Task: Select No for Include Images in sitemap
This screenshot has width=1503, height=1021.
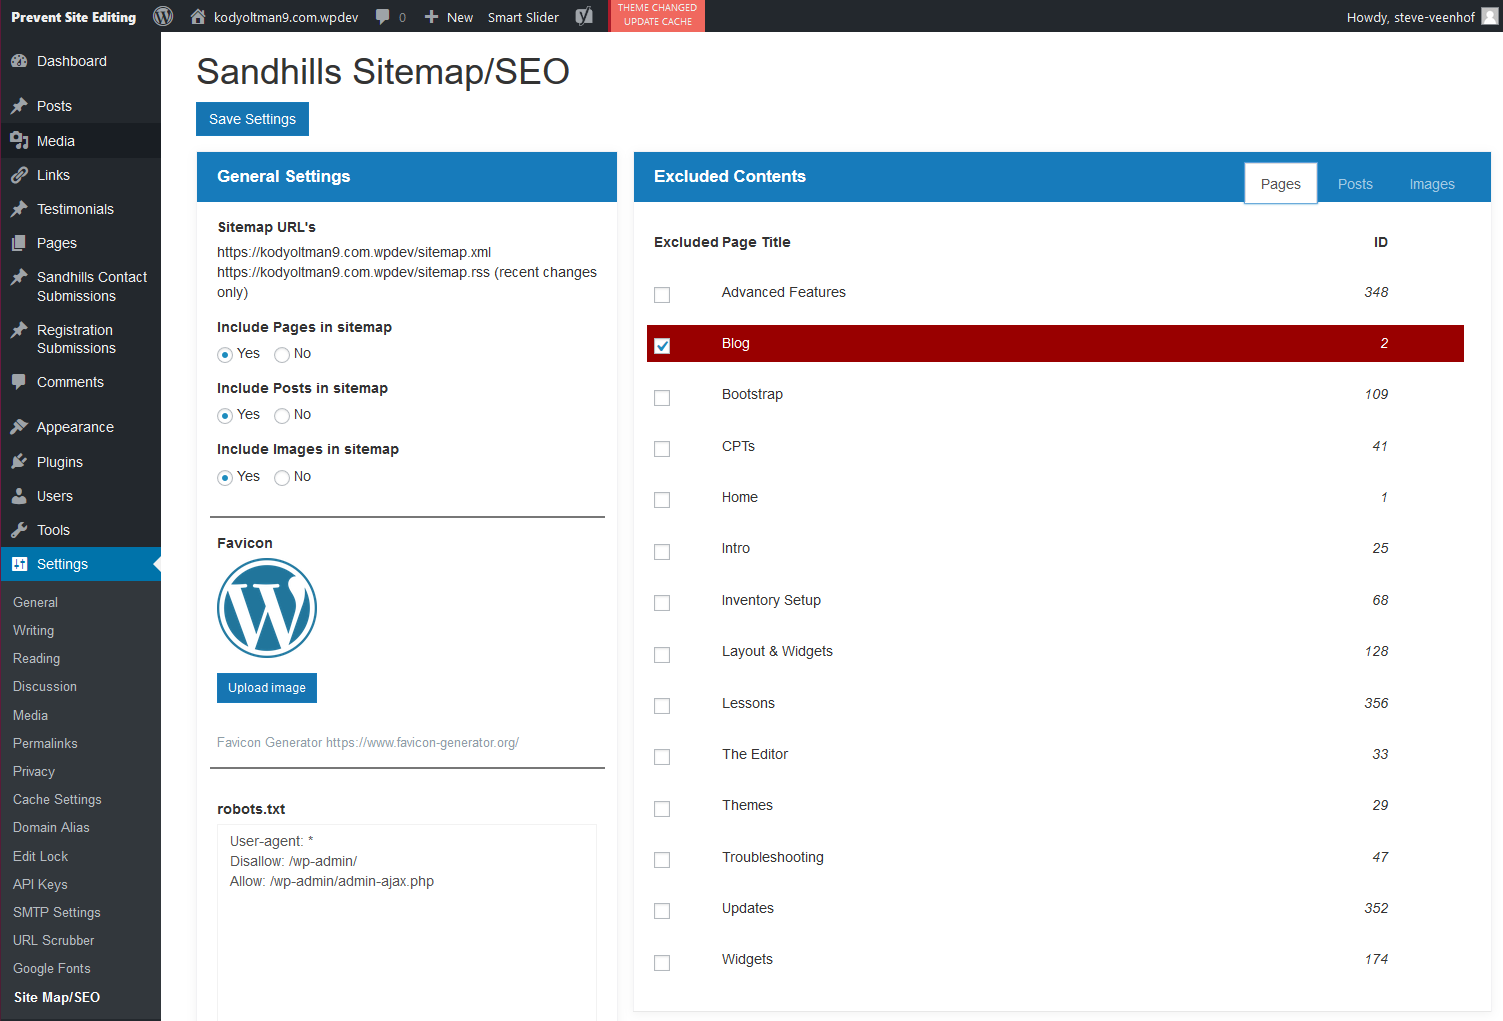Action: [282, 478]
